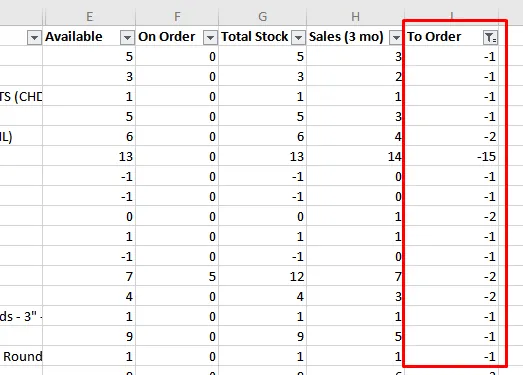The height and width of the screenshot is (375, 523).
Task: Open the On Order column filter dropdown
Action: (210, 37)
